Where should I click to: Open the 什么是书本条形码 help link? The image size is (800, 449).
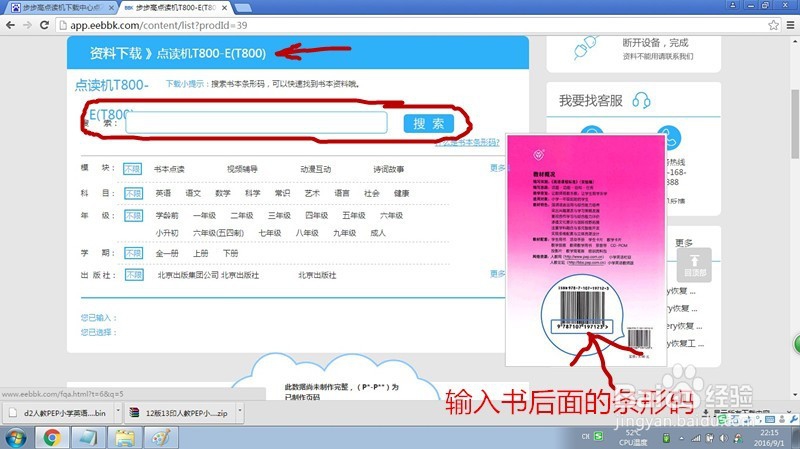[467, 142]
